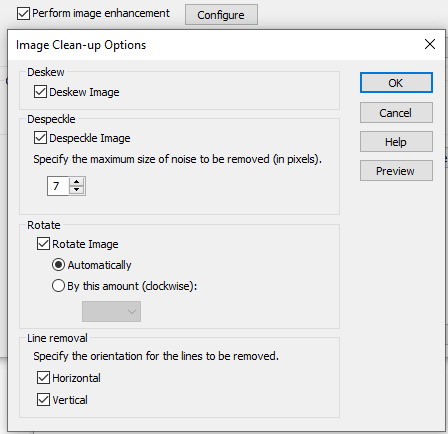Toggle Horizontal line removal
This screenshot has height=434, width=448.
43,378
